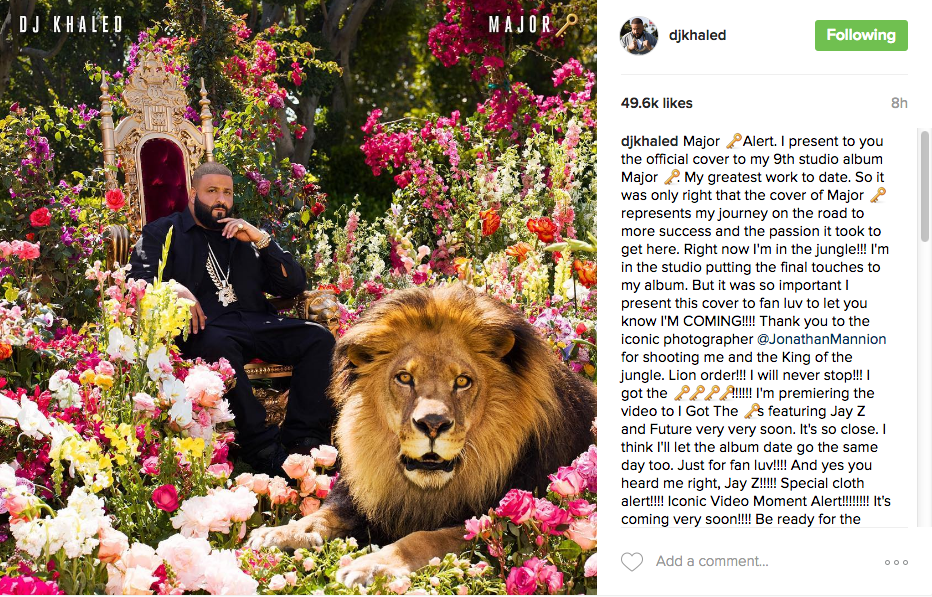Screen dimensions: 932x597
Task: View the 49.6k likes list
Action: click(x=656, y=103)
